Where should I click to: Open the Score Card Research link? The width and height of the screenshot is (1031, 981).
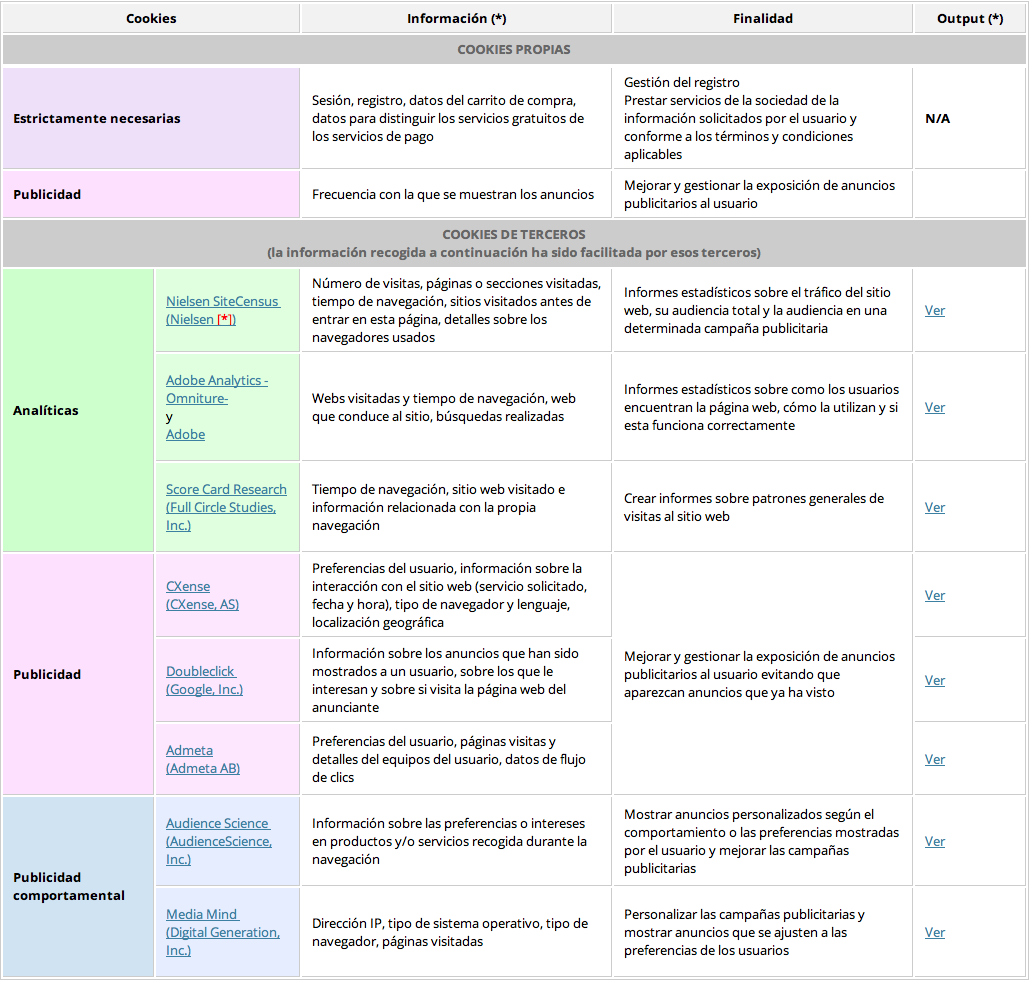[x=226, y=507]
